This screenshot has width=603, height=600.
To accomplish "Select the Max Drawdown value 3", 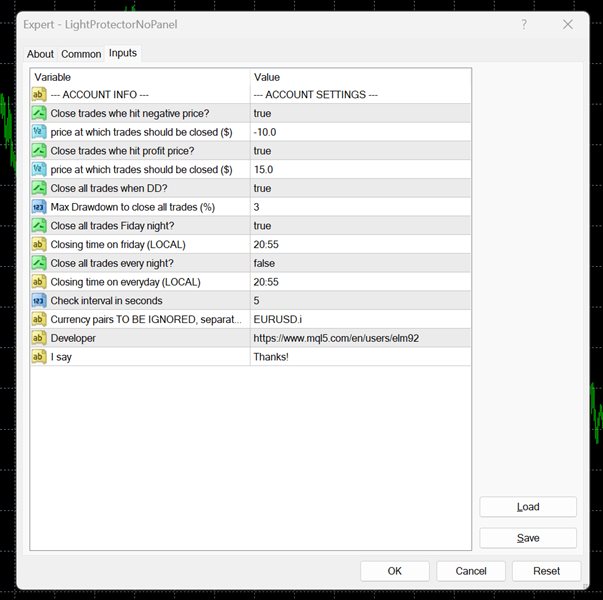I will (x=360, y=207).
